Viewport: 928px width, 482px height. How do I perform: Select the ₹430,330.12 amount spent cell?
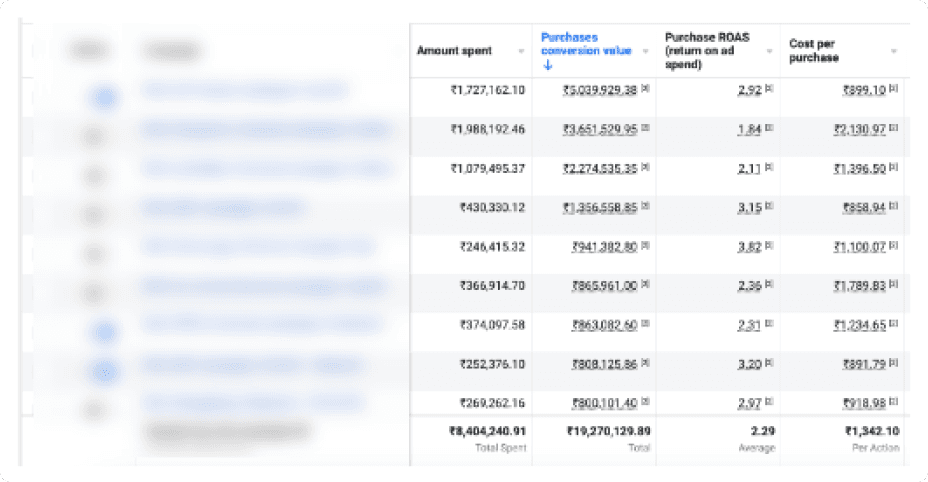pos(492,208)
